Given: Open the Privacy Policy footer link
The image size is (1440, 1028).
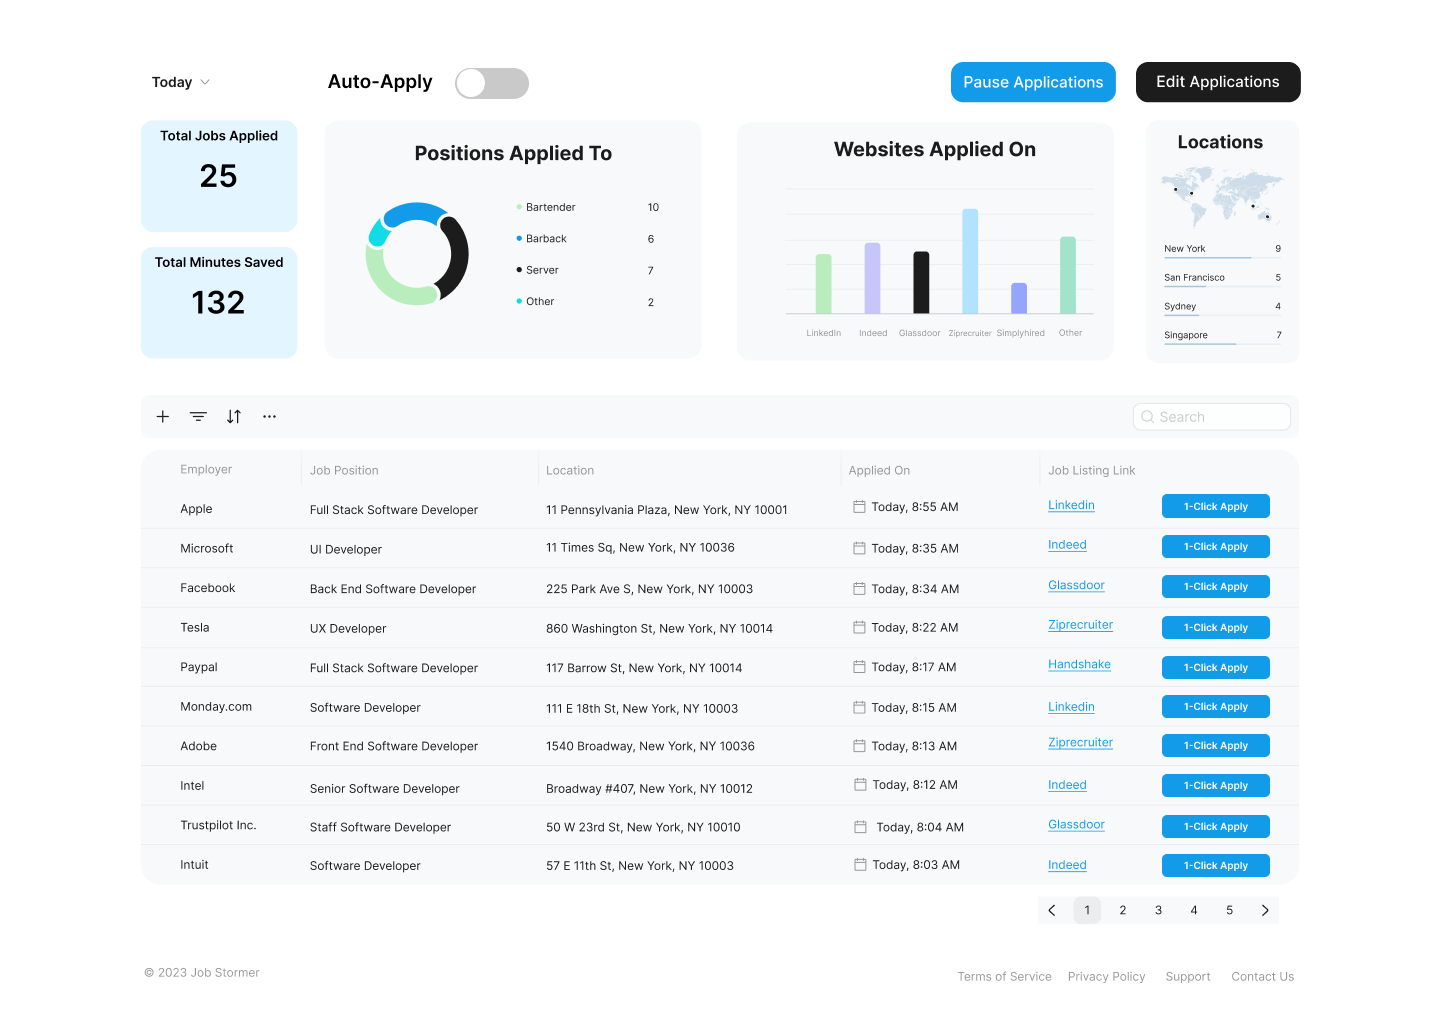Looking at the screenshot, I should (x=1106, y=977).
